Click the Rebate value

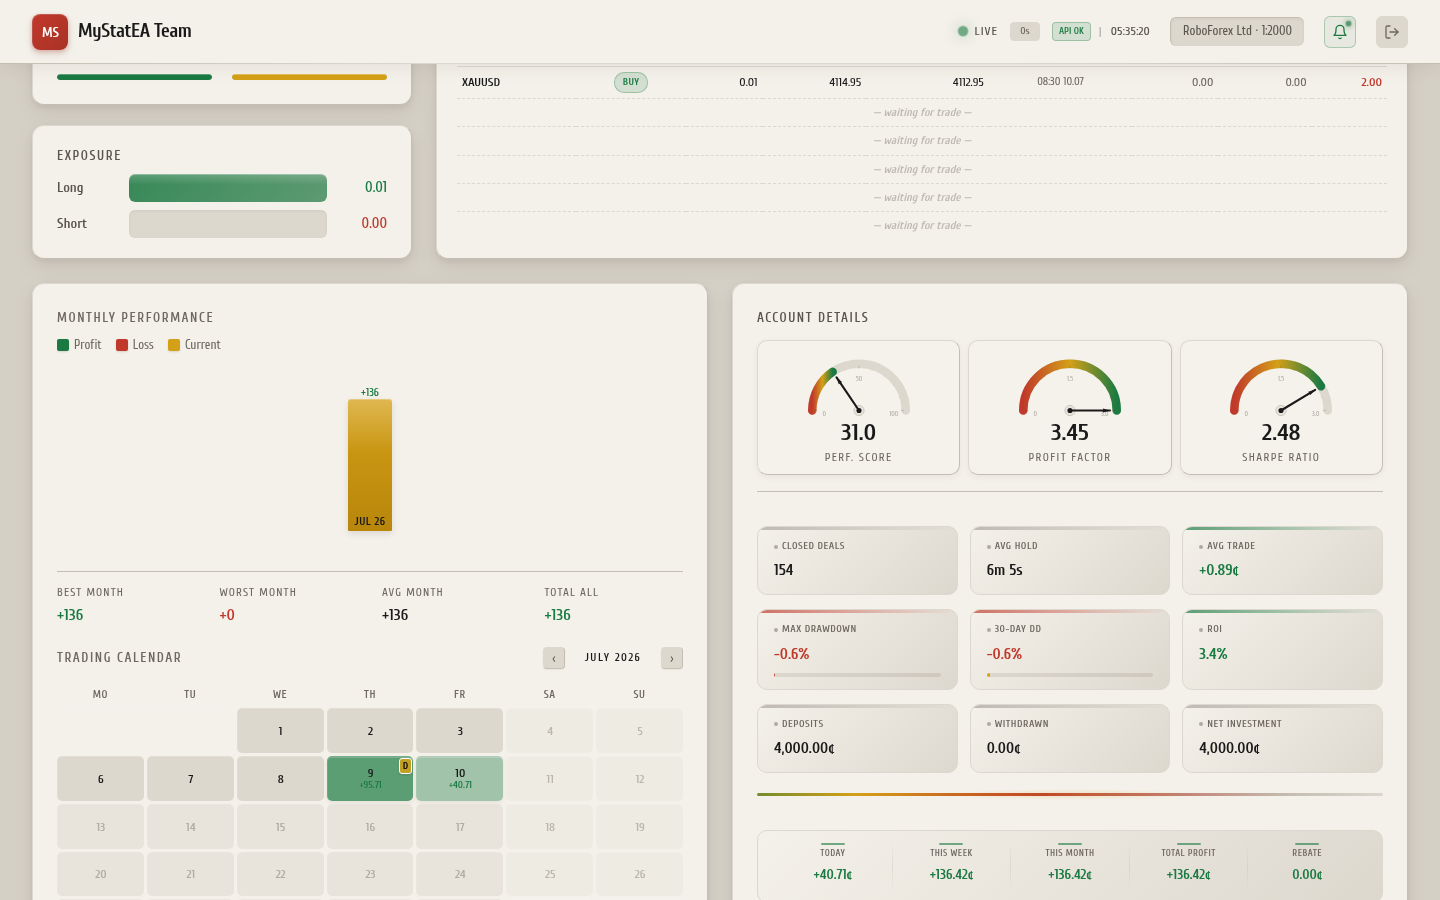[x=1307, y=875]
